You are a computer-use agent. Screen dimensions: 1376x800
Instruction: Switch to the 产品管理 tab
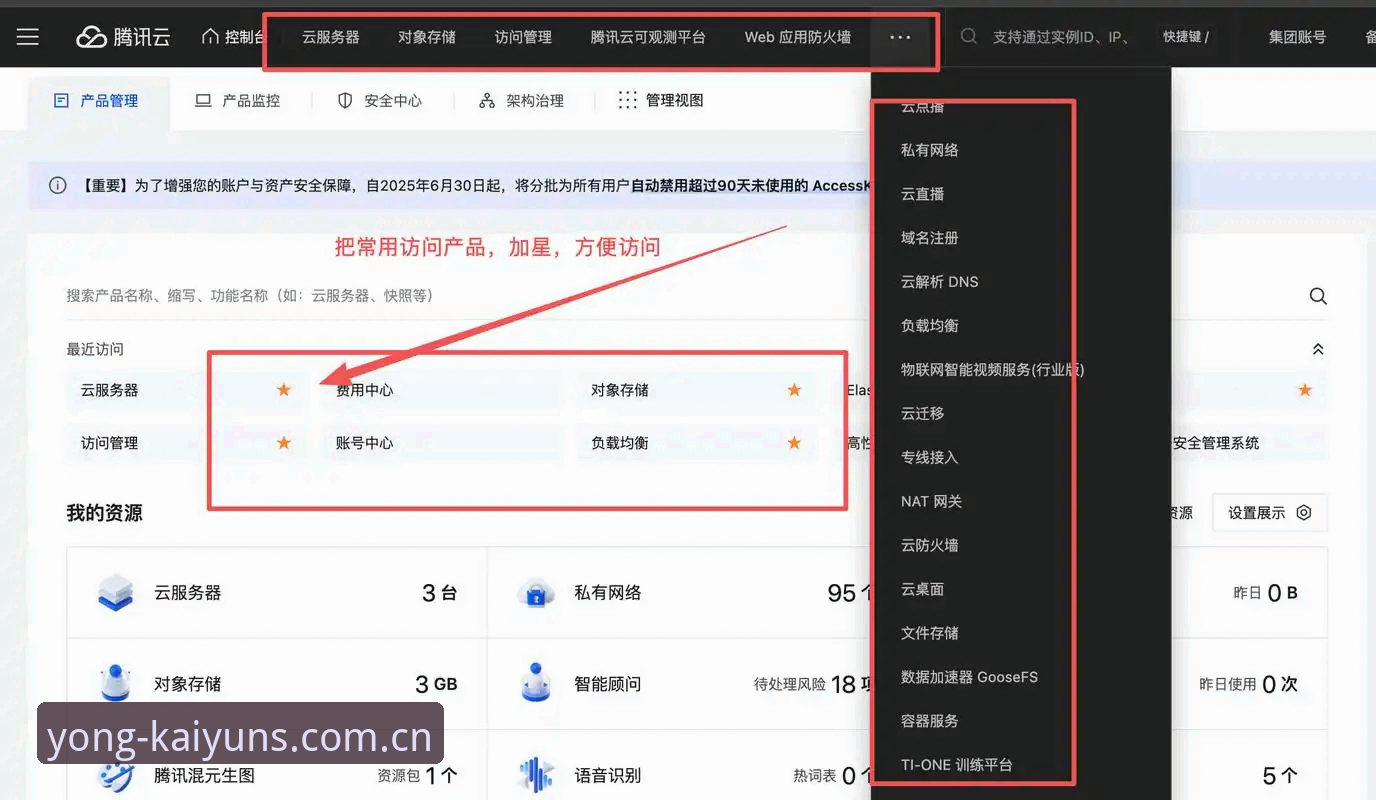[97, 100]
